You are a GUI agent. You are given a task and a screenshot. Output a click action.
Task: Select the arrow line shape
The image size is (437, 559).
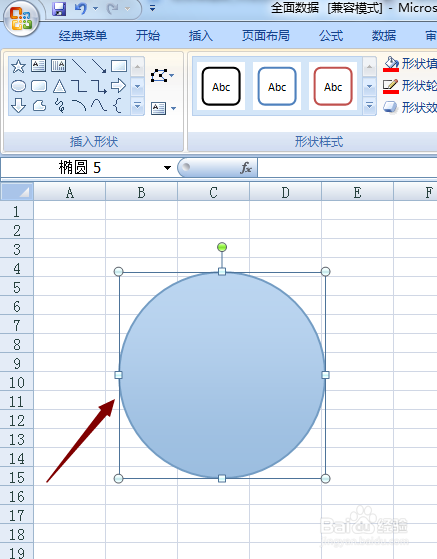99,66
